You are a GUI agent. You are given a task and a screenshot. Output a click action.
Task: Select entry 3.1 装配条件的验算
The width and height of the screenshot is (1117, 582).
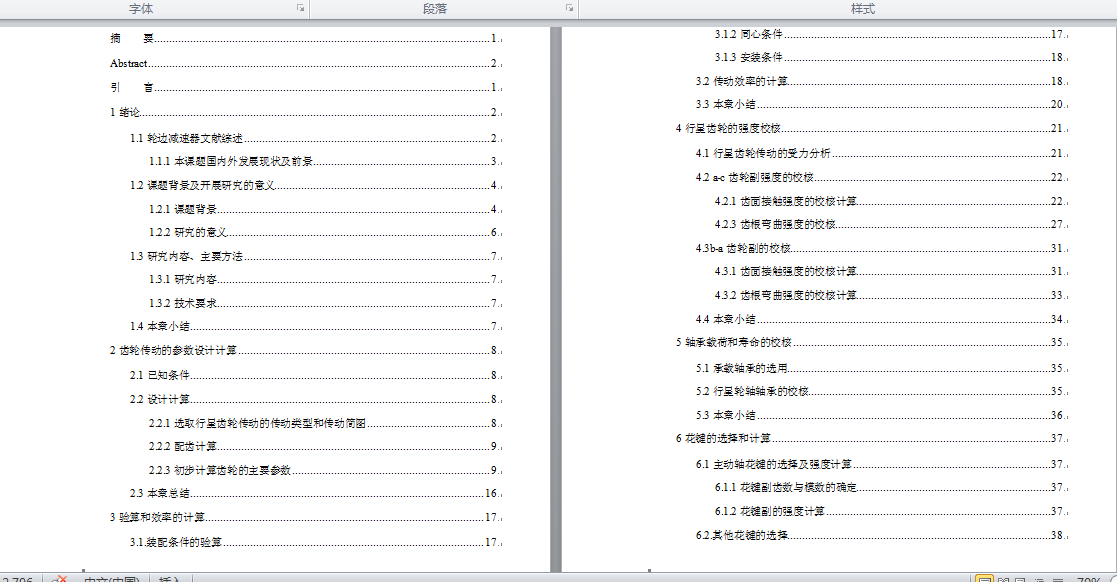coord(316,542)
